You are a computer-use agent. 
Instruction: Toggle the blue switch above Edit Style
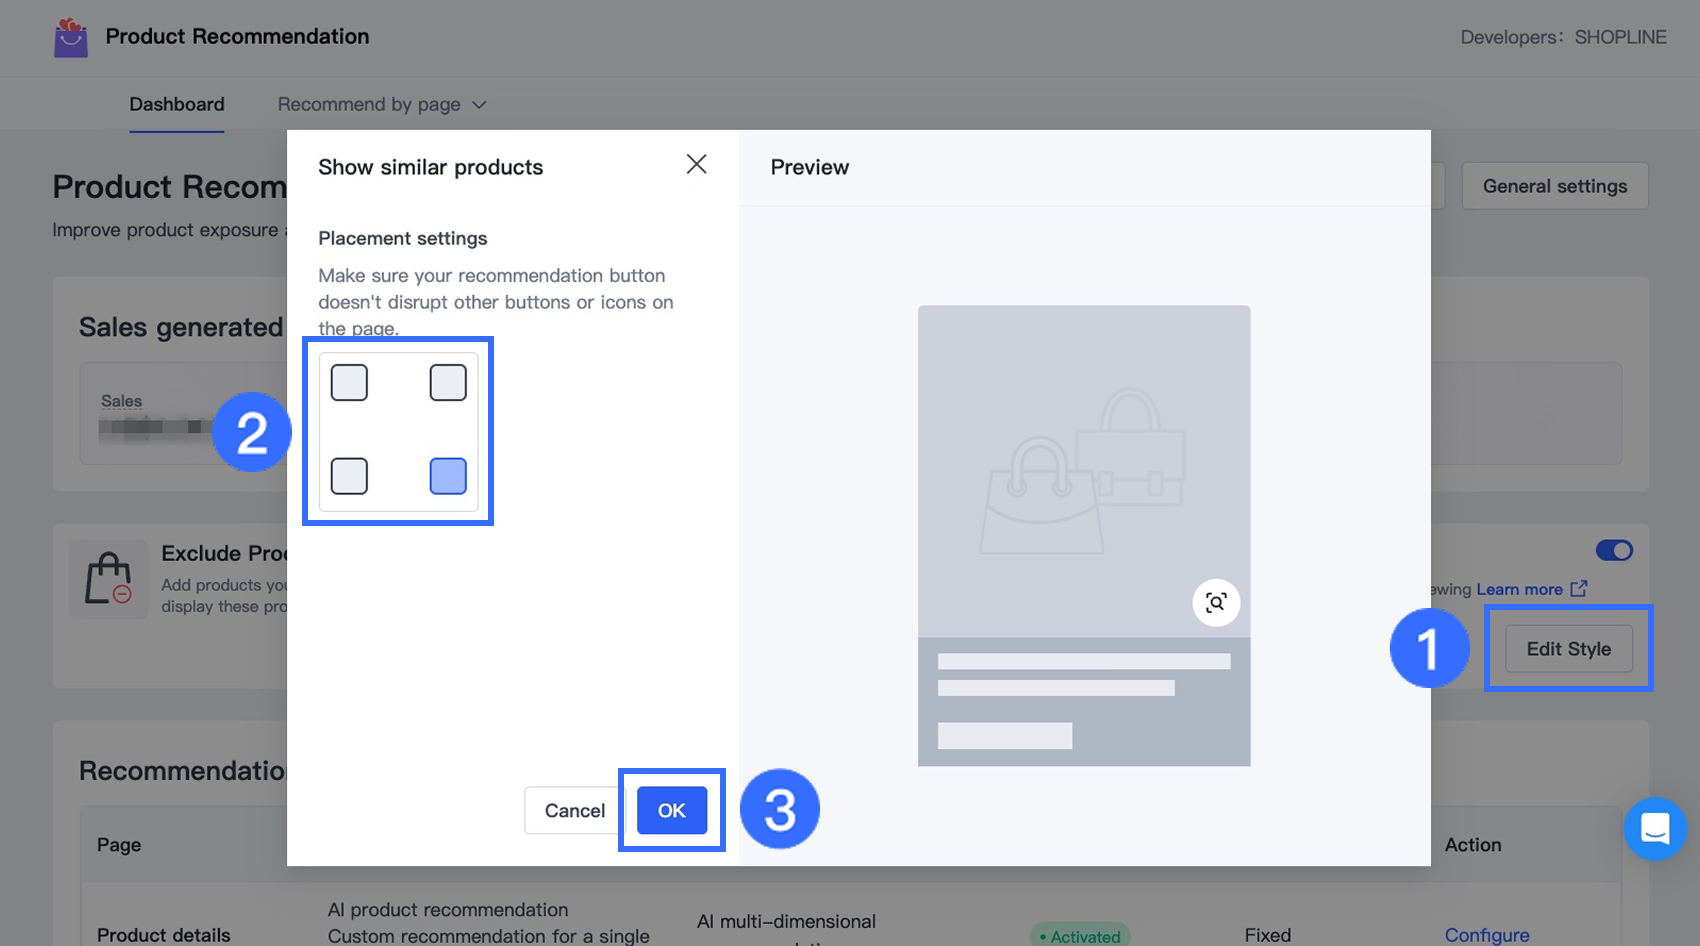1614,551
